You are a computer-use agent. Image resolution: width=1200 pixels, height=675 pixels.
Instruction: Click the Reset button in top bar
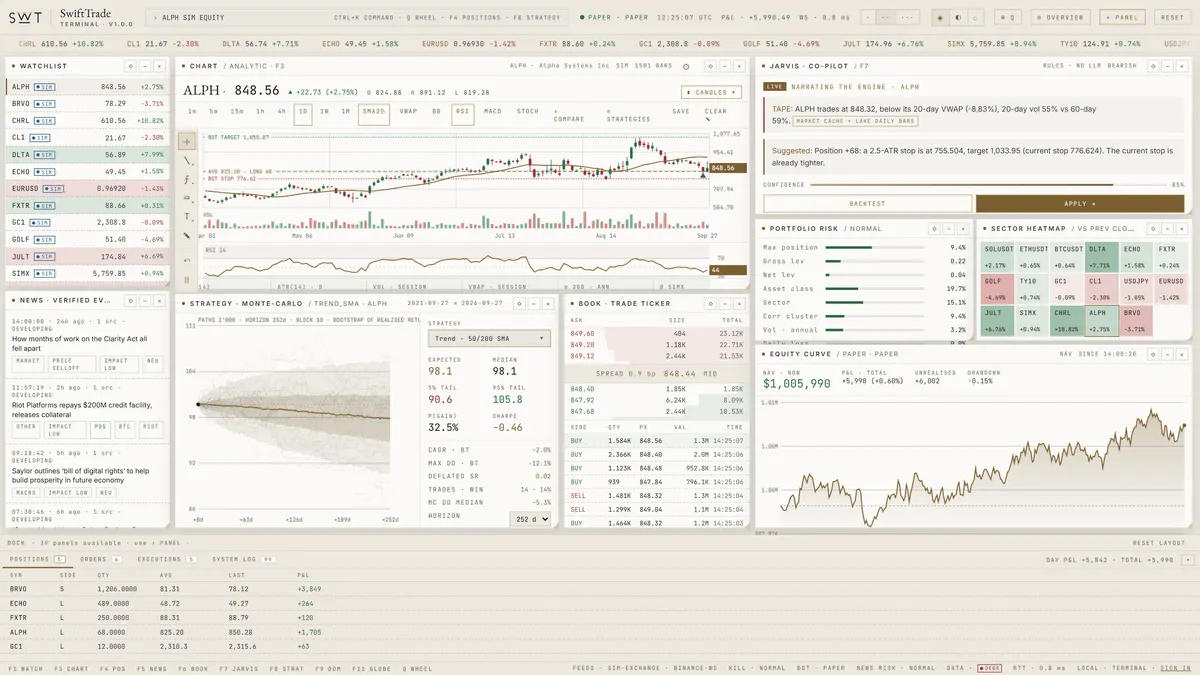click(1171, 17)
